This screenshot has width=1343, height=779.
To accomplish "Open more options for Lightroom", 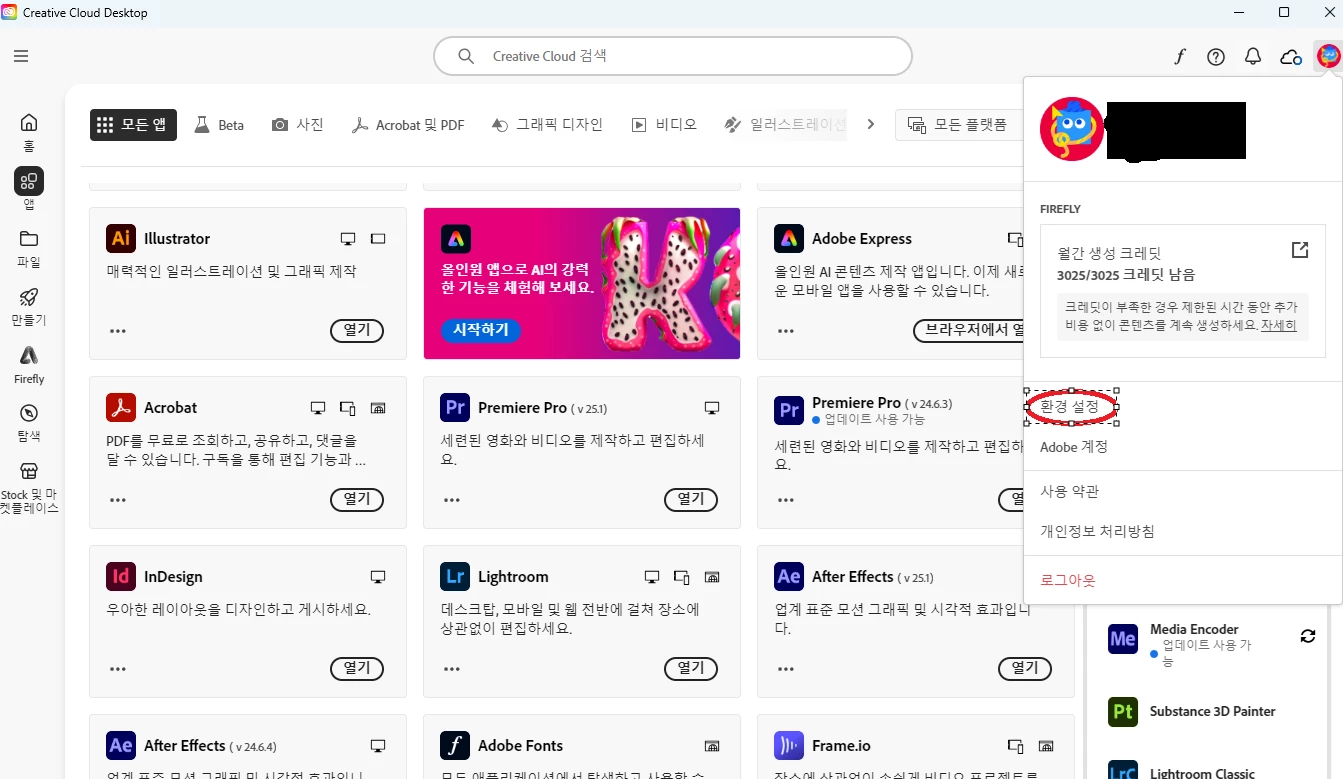I will pos(452,669).
